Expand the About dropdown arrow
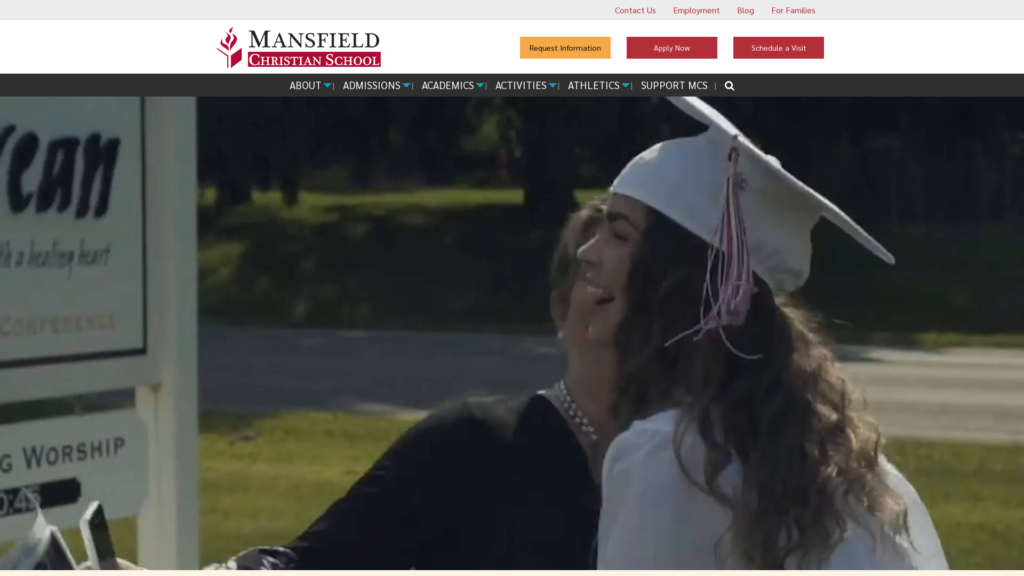 tap(327, 86)
